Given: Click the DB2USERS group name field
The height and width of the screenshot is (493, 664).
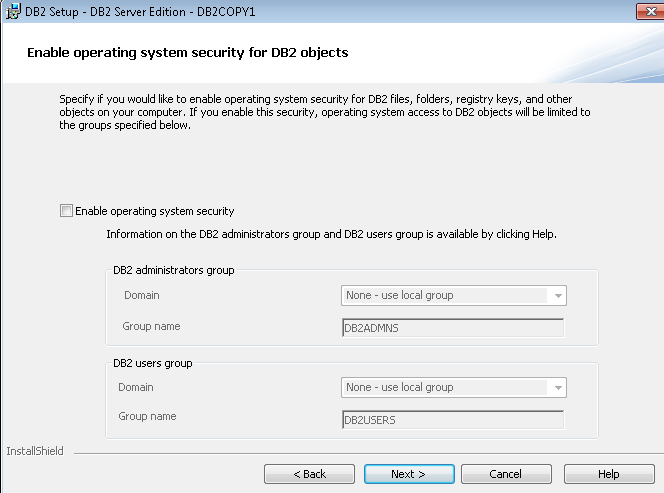Looking at the screenshot, I should [x=453, y=420].
